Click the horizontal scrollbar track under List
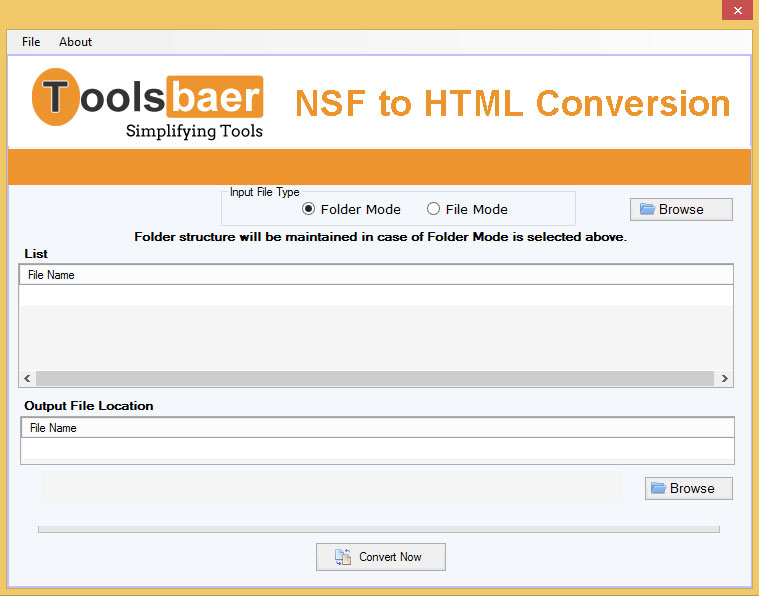Viewport: 759px width, 596px height. (x=375, y=379)
